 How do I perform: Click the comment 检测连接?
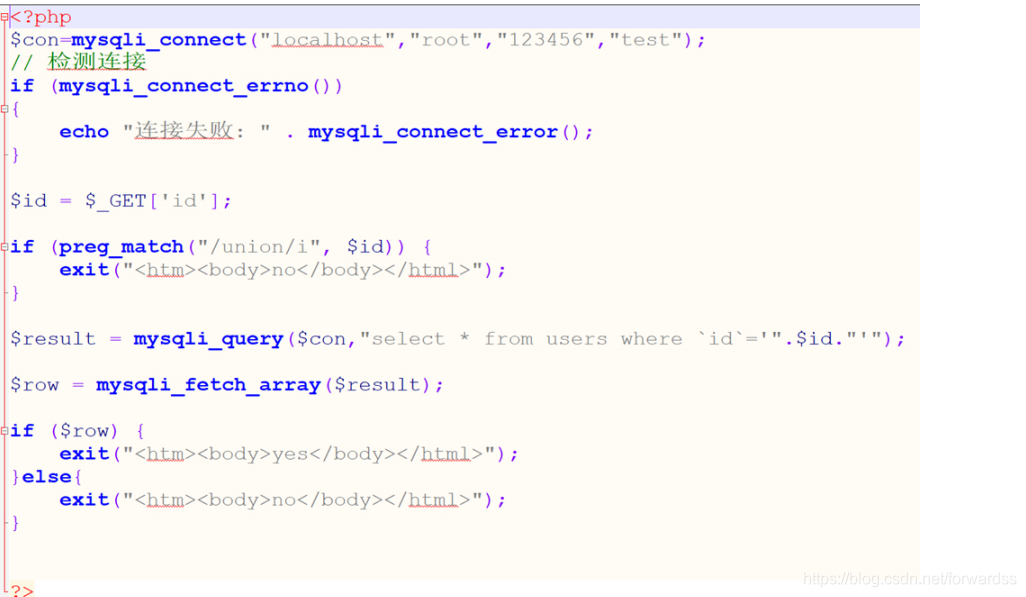97,62
